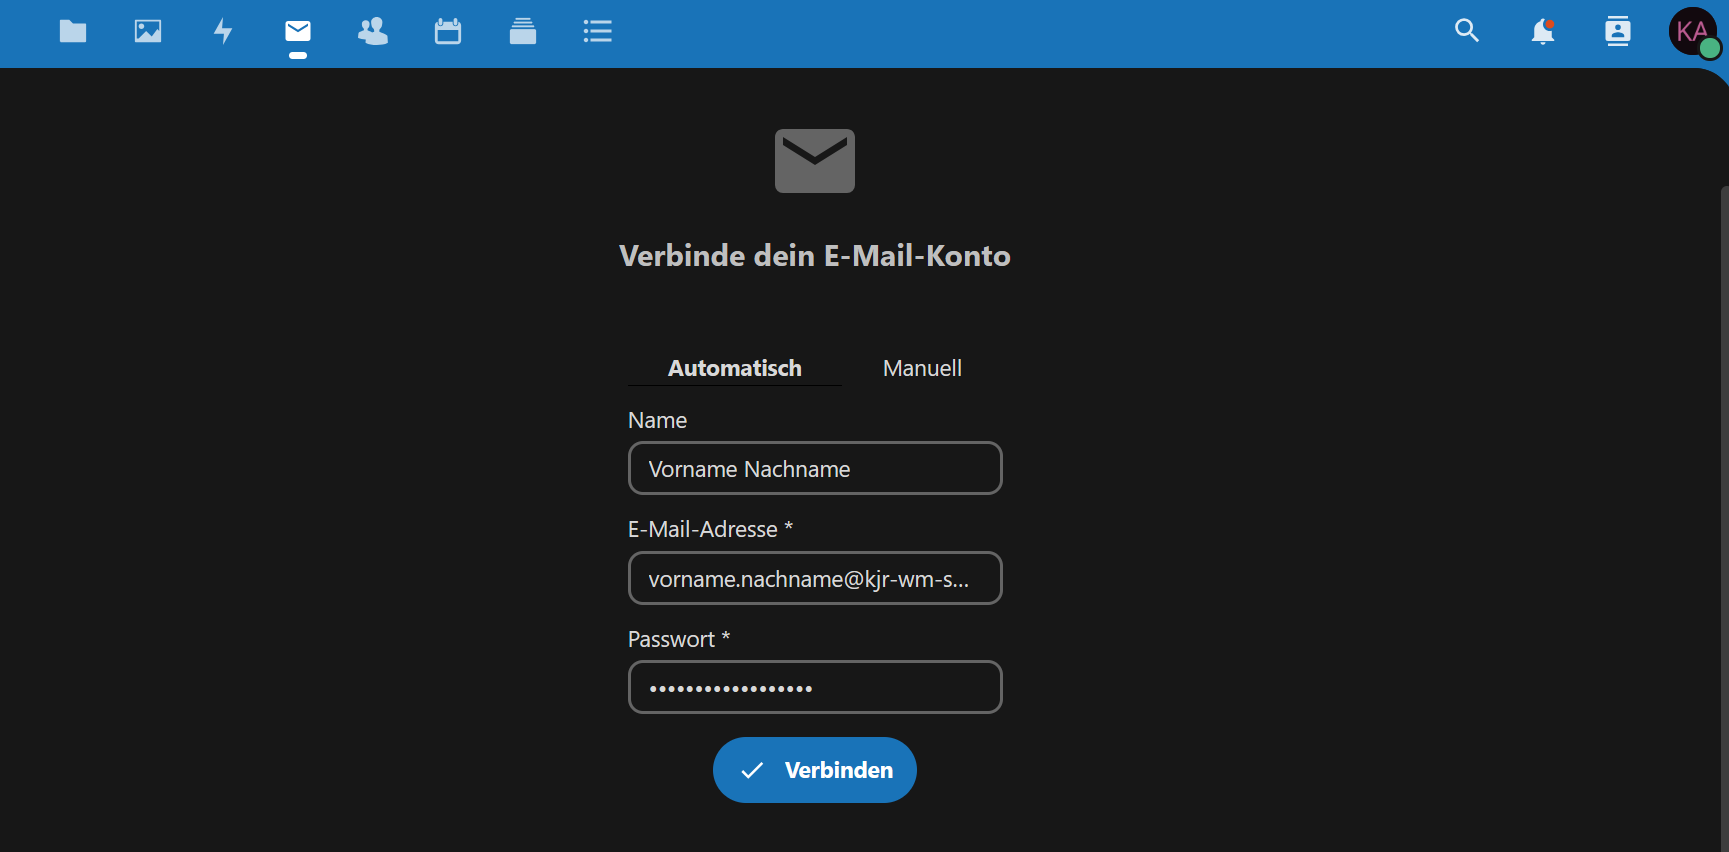Show notifications via bell icon
Viewport: 1729px width, 852px height.
tap(1542, 32)
